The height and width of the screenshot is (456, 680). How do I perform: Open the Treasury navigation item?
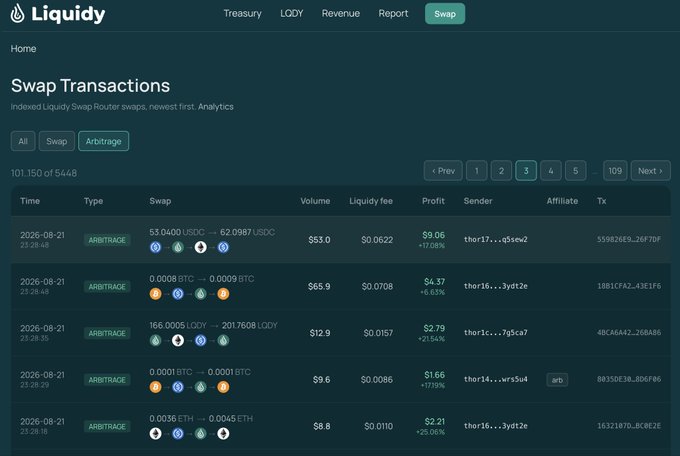coord(242,13)
